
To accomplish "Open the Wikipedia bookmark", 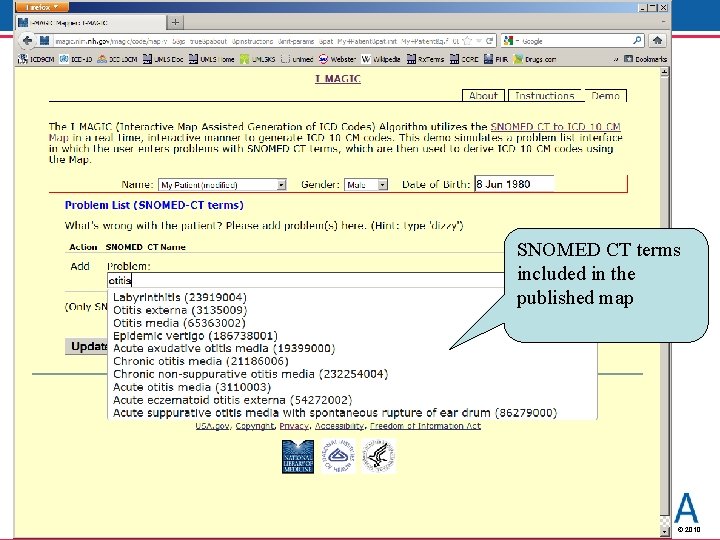I will click(381, 59).
